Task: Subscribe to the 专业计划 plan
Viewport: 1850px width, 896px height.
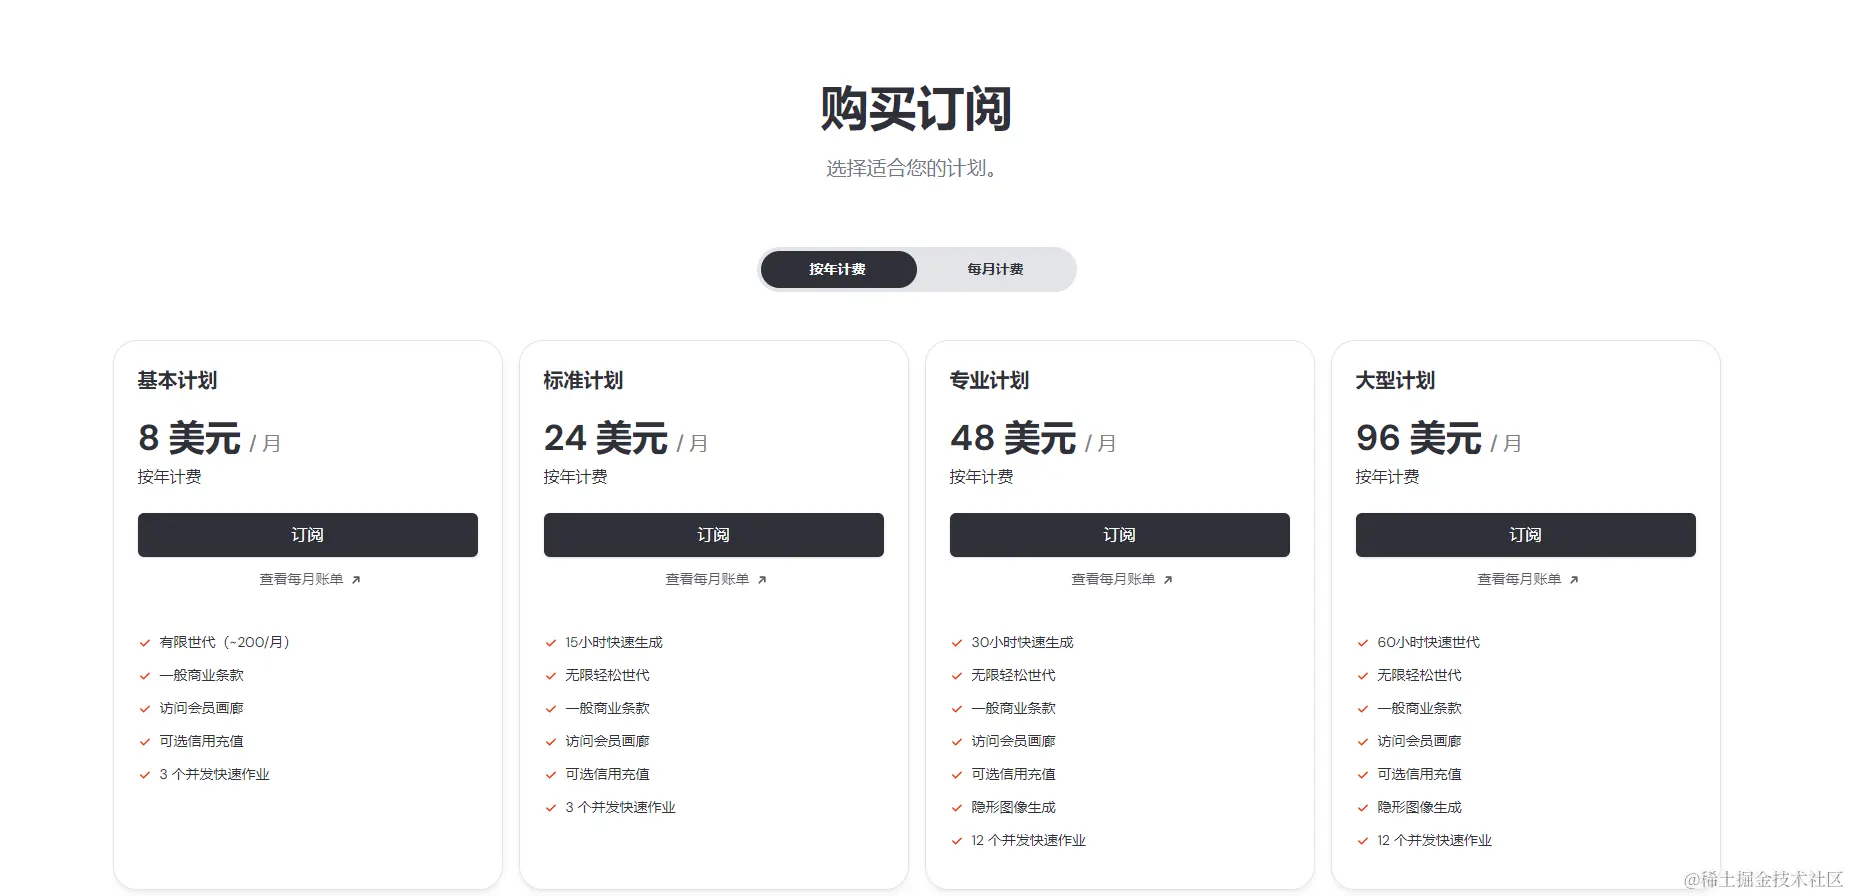Action: click(x=1120, y=535)
